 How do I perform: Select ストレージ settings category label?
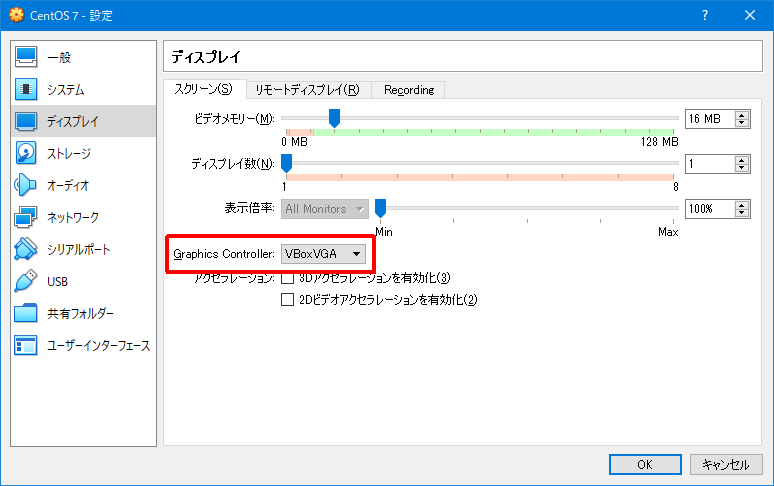click(x=69, y=154)
